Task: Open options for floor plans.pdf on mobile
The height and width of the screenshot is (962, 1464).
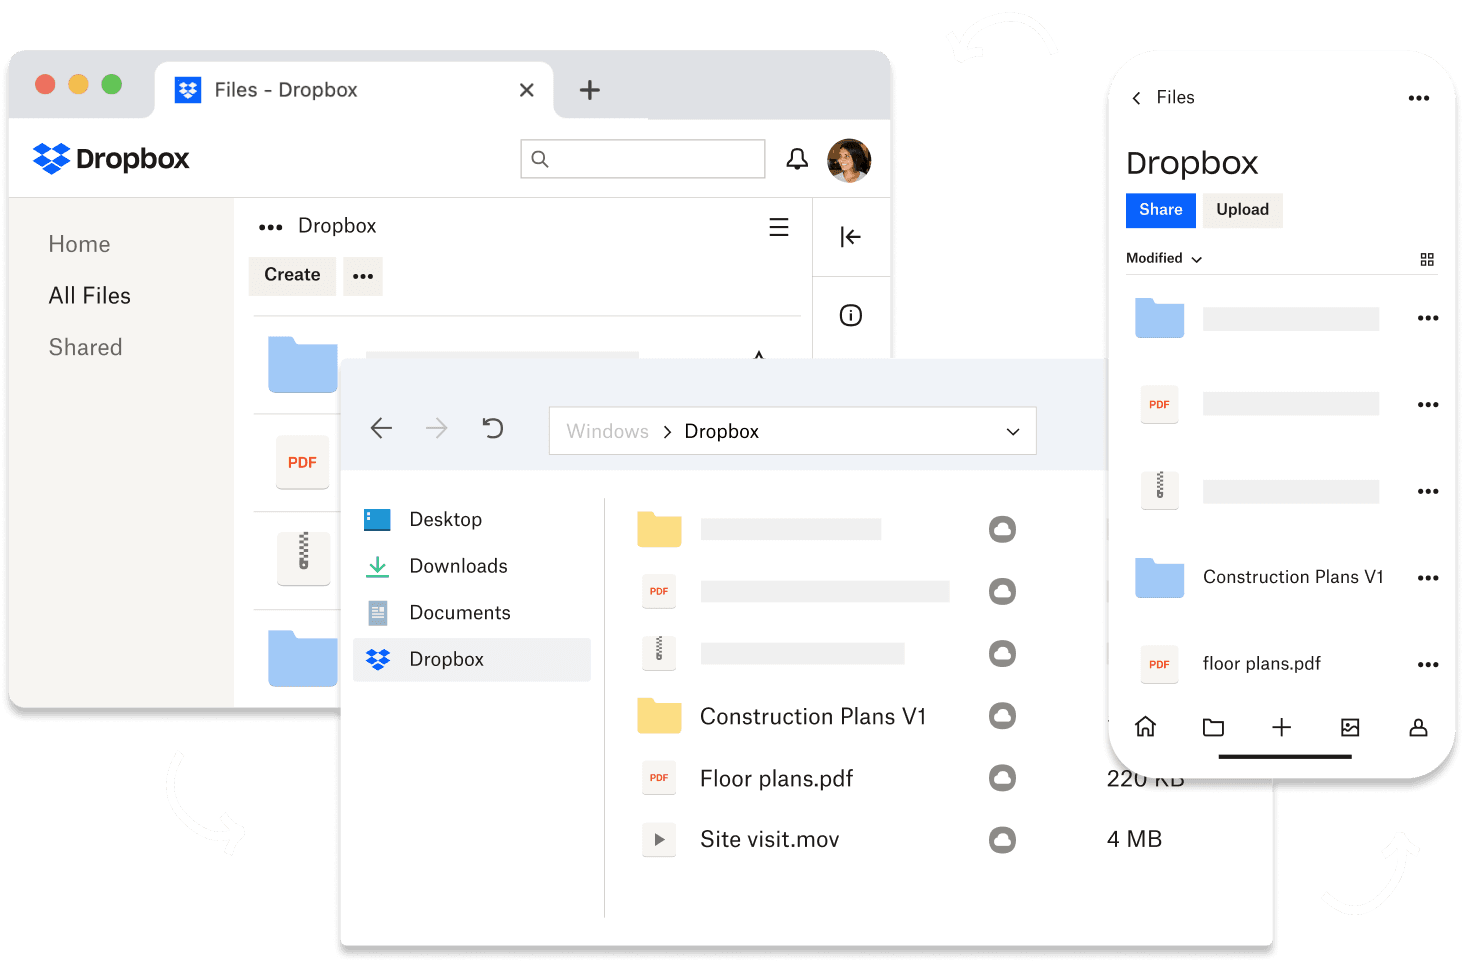Action: coord(1428,665)
